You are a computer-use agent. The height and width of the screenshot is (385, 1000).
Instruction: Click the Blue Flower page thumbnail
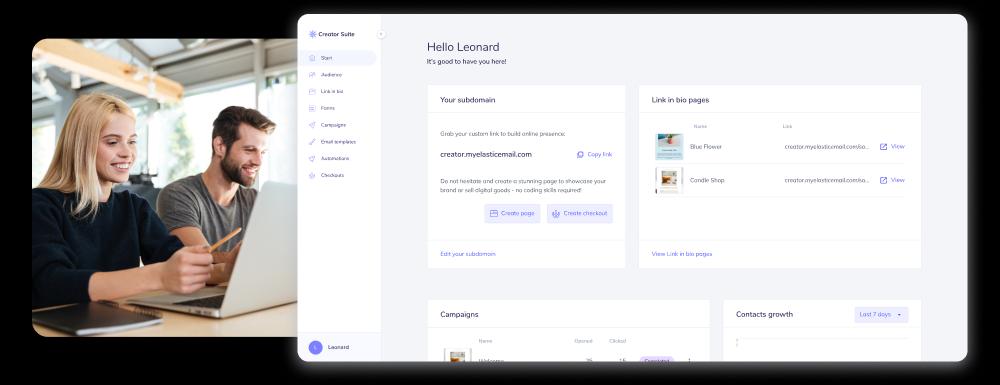pyautogui.click(x=669, y=147)
